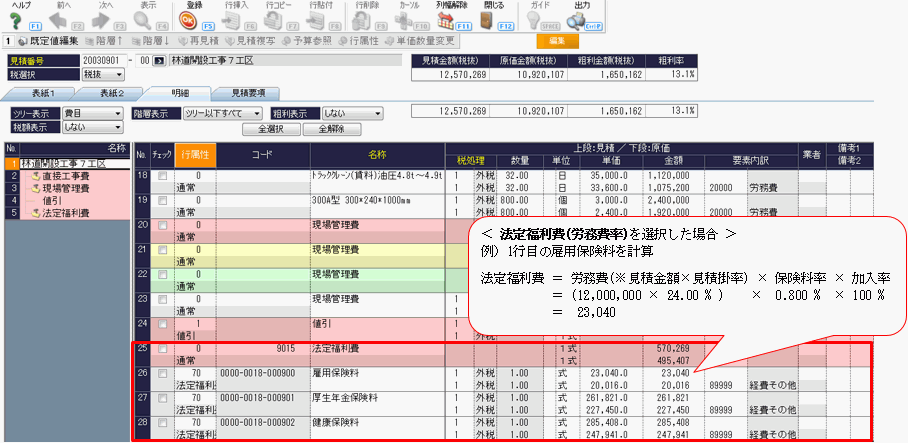The image size is (908, 443).
Task: Check the checkbox on row 26 雇用保険料
Action: point(163,373)
